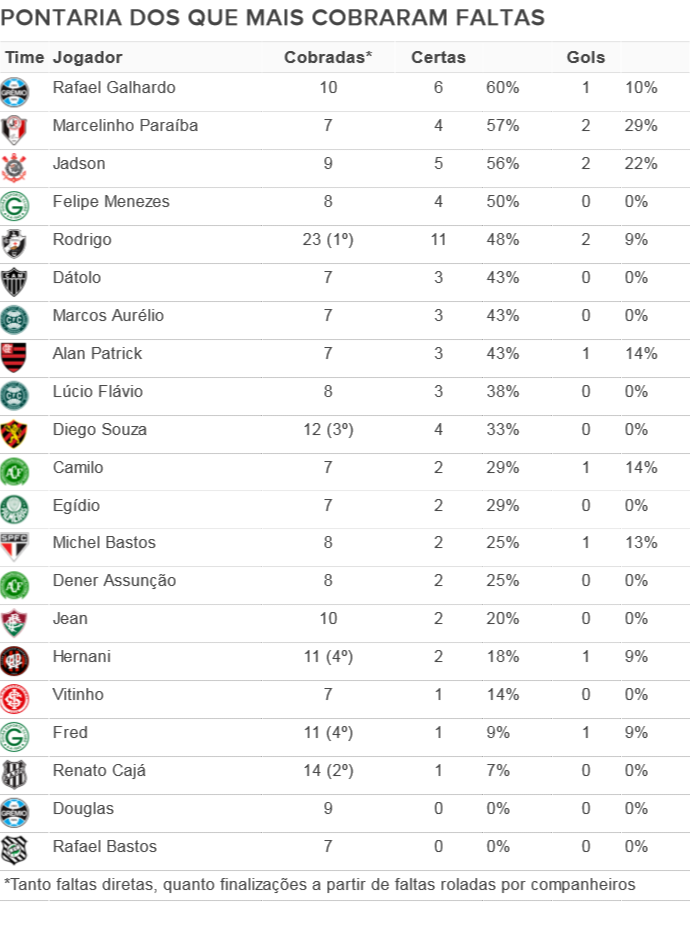Click the Certas column header

[438, 58]
